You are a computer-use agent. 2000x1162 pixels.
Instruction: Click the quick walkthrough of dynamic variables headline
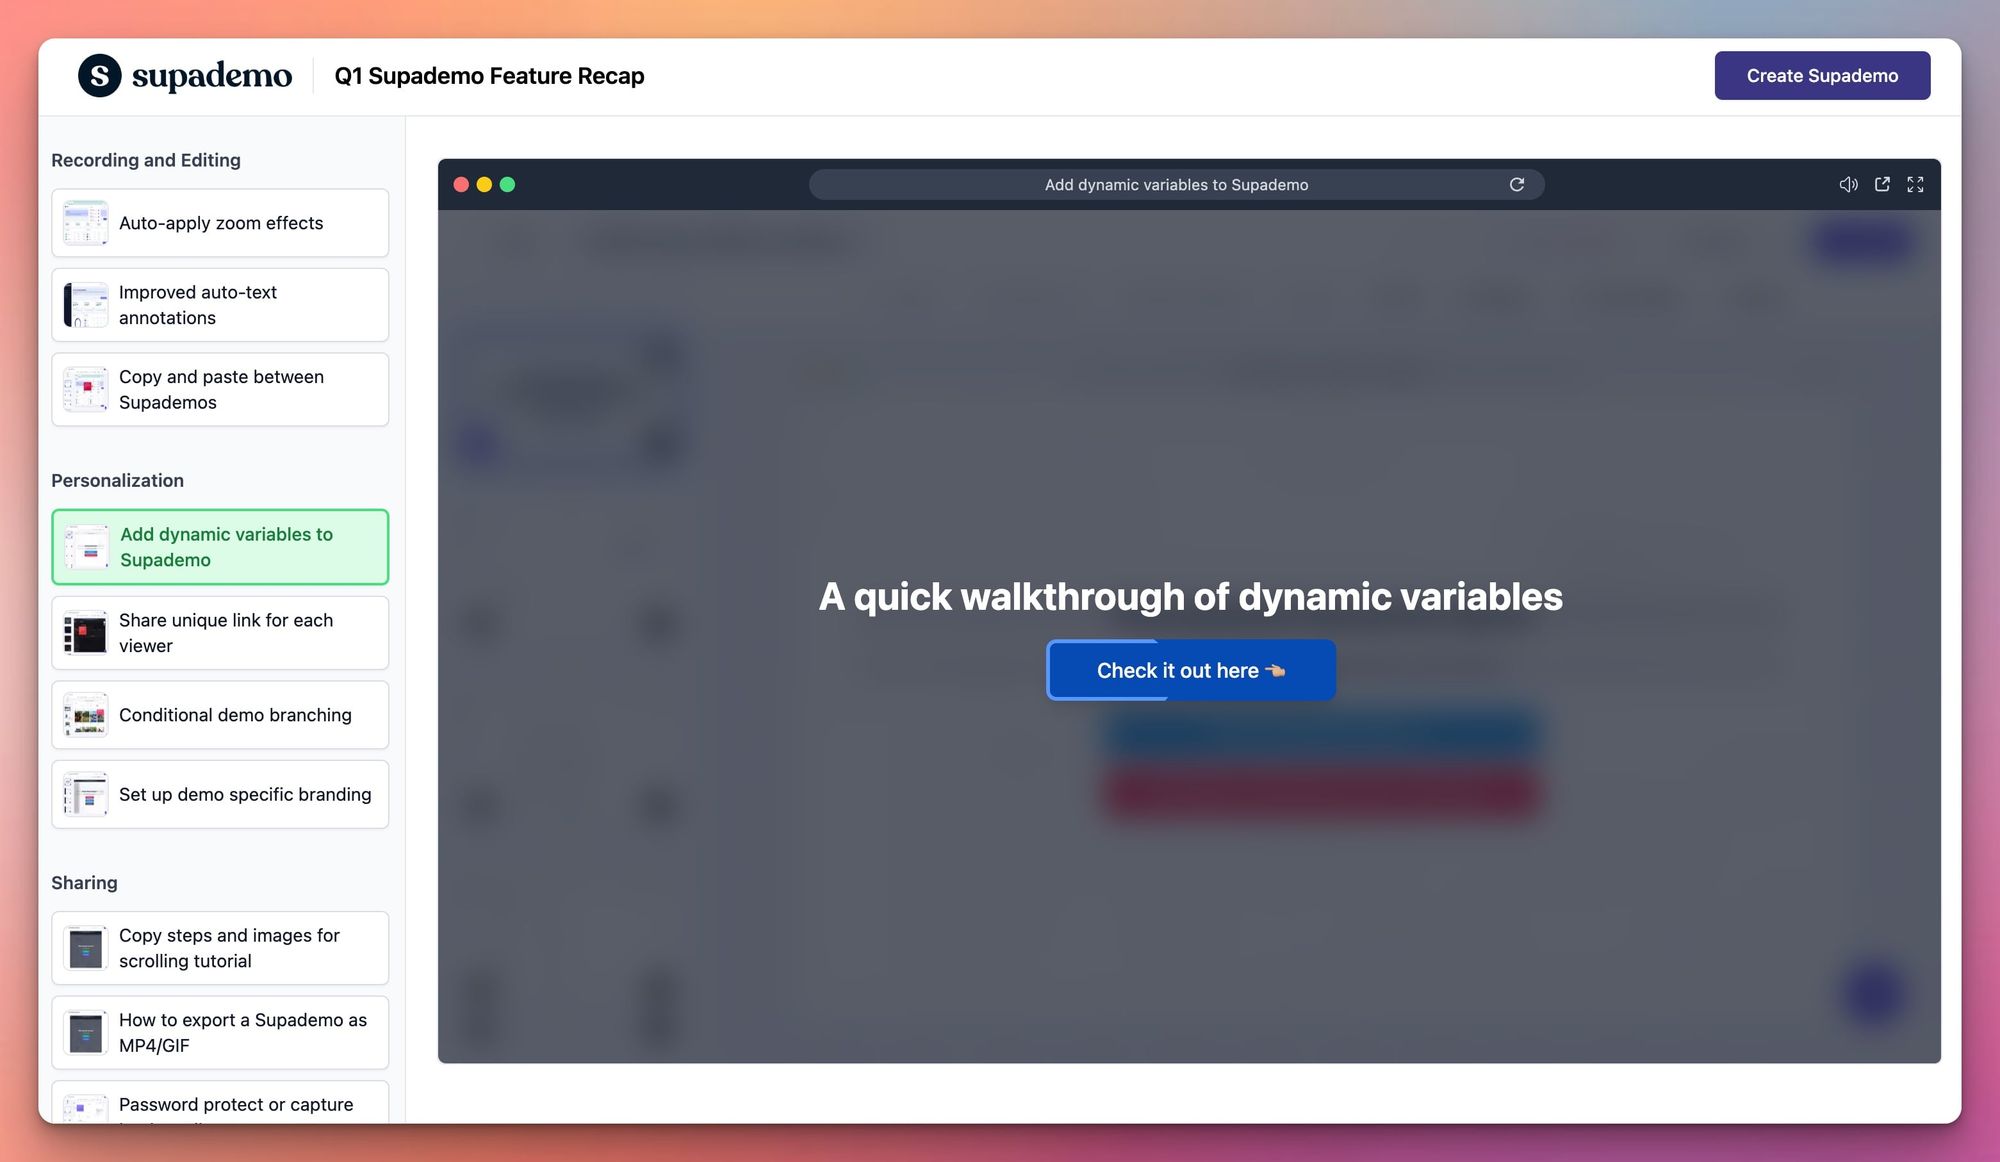tap(1190, 597)
